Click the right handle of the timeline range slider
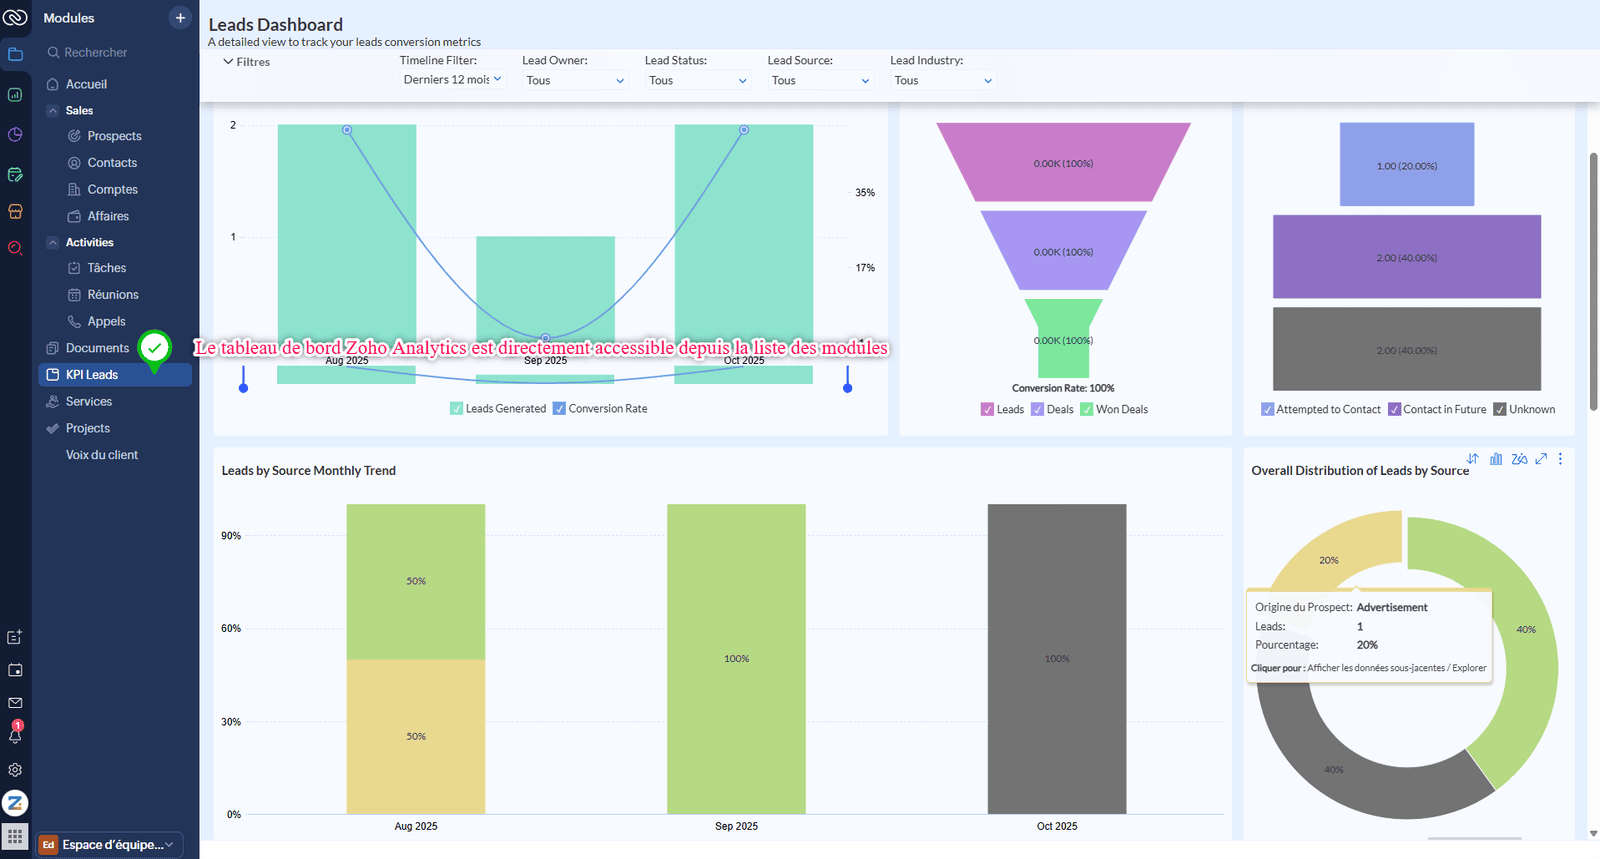1600x859 pixels. click(848, 387)
